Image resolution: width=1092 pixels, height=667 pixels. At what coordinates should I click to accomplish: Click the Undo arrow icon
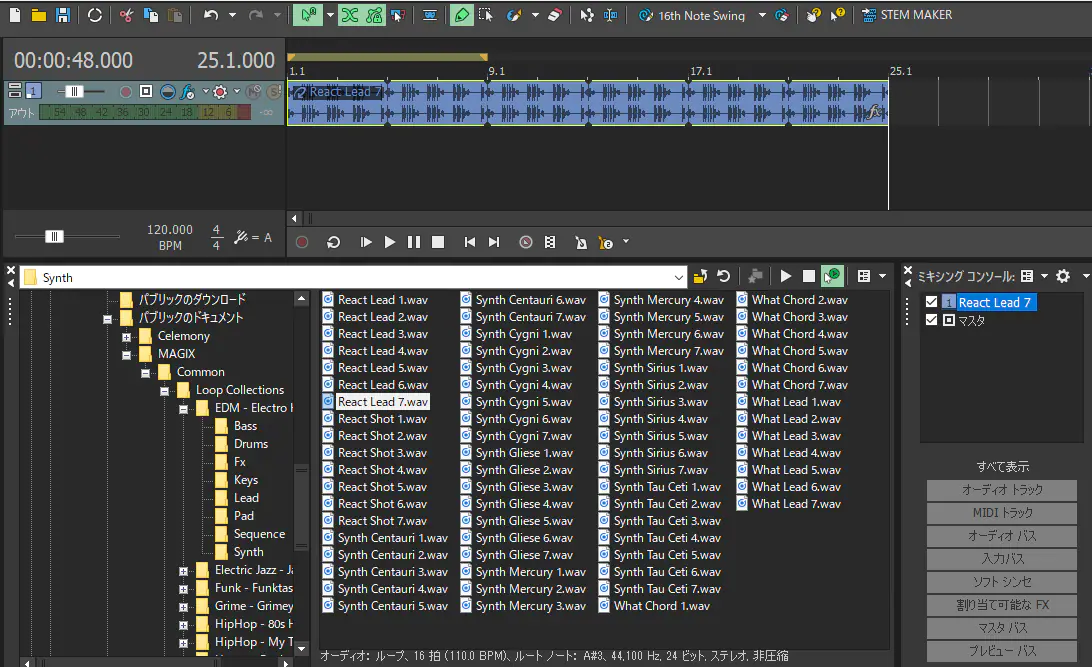[x=210, y=15]
